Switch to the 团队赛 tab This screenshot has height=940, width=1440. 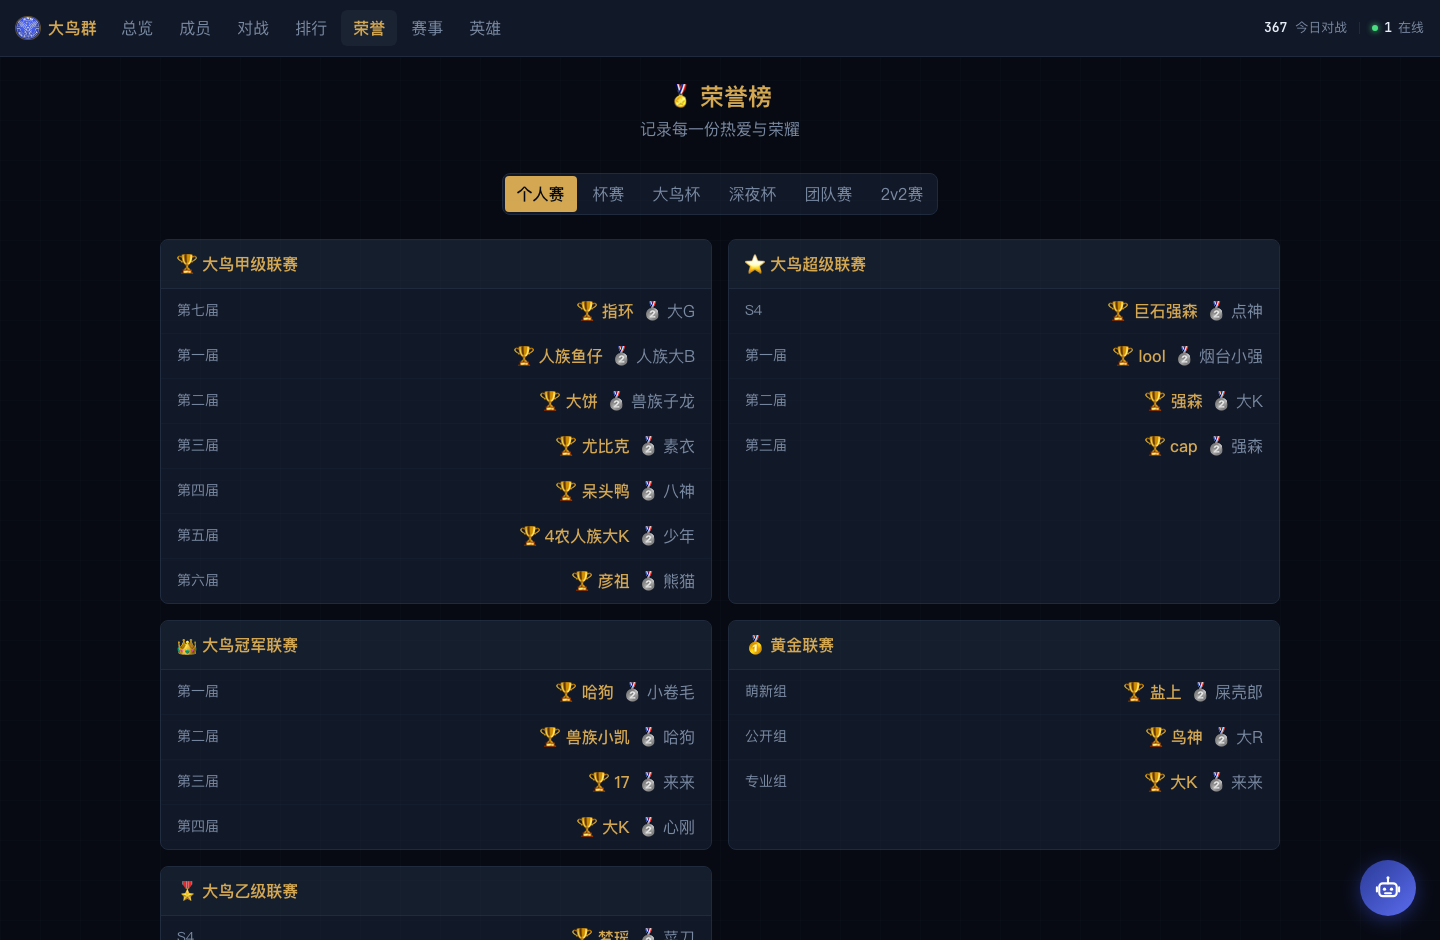pos(828,194)
